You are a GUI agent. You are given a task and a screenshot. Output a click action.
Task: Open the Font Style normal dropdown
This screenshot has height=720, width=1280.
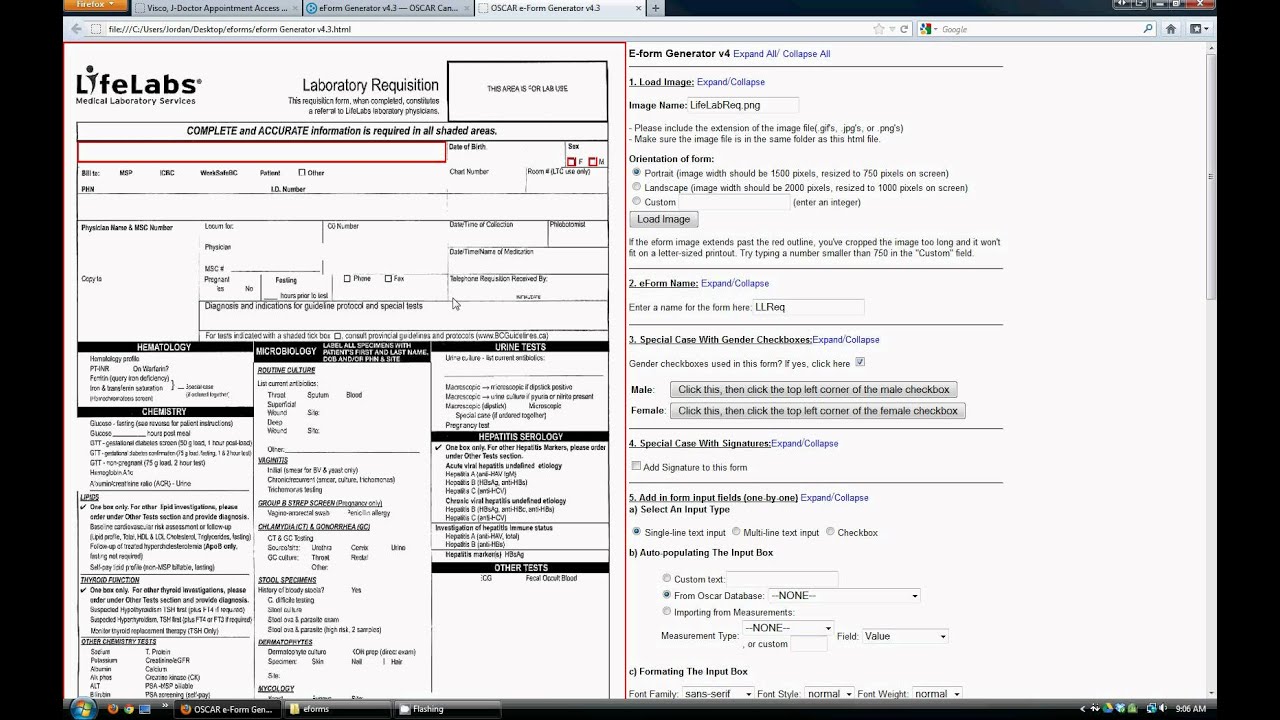[829, 694]
